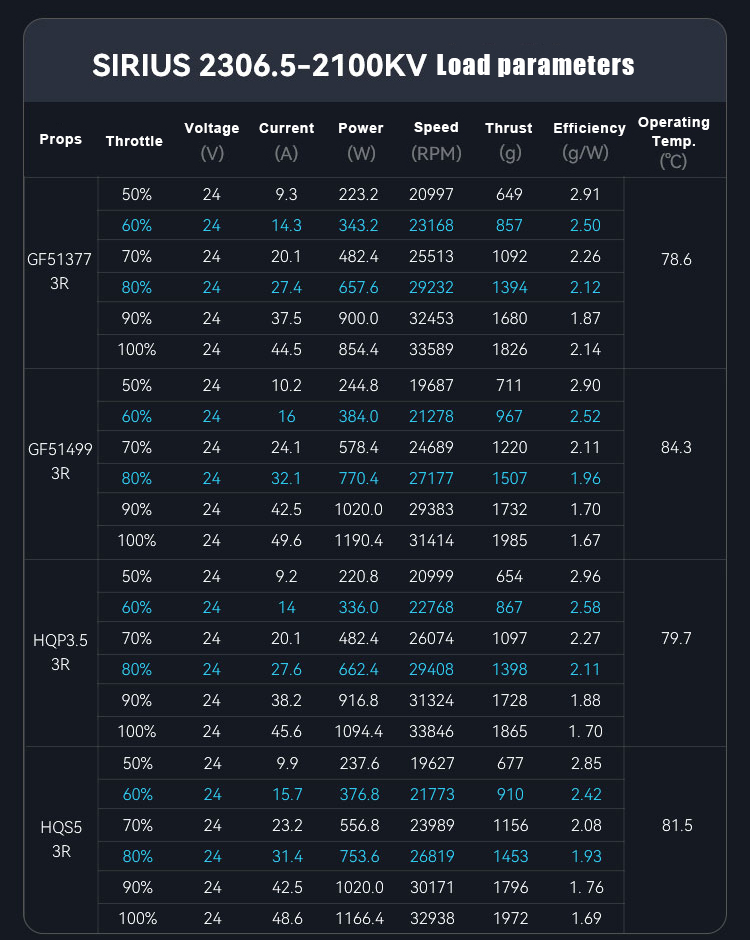Select the highlighted 343.2 power cell
The image size is (750, 940).
(x=360, y=225)
